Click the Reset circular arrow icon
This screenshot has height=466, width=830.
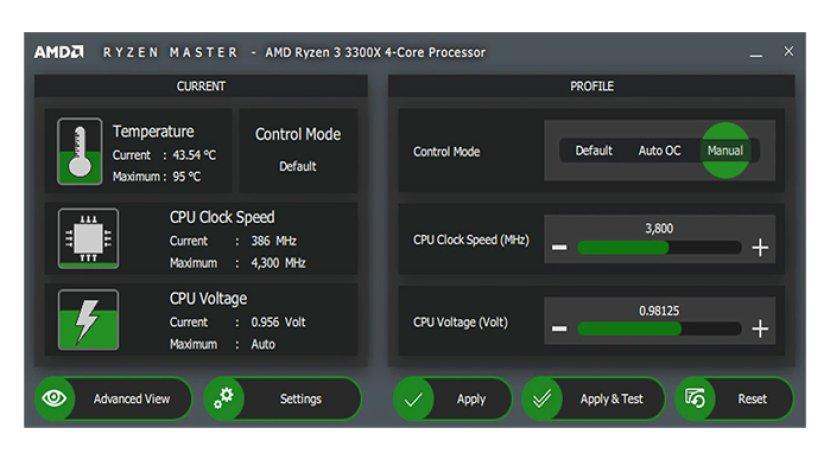(x=695, y=398)
